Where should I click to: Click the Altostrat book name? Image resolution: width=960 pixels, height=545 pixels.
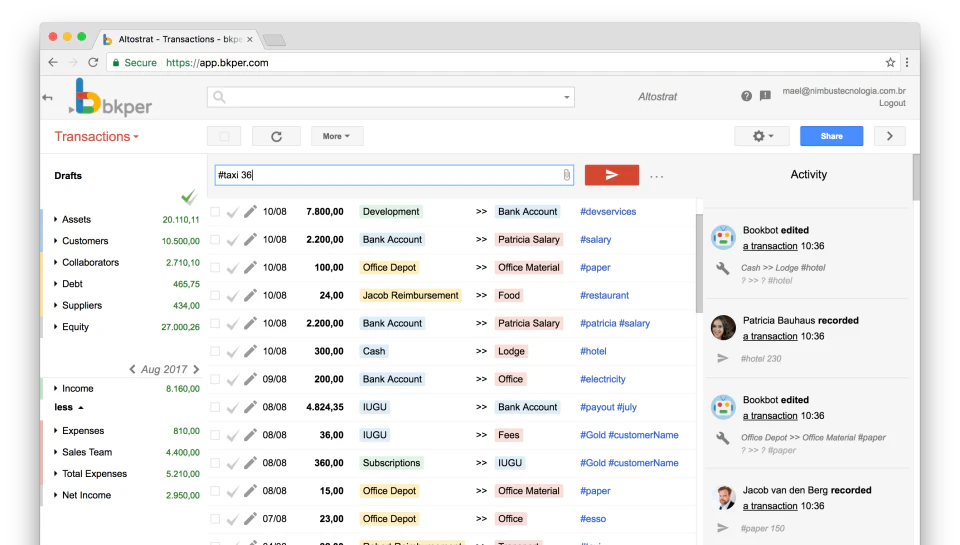tap(657, 96)
